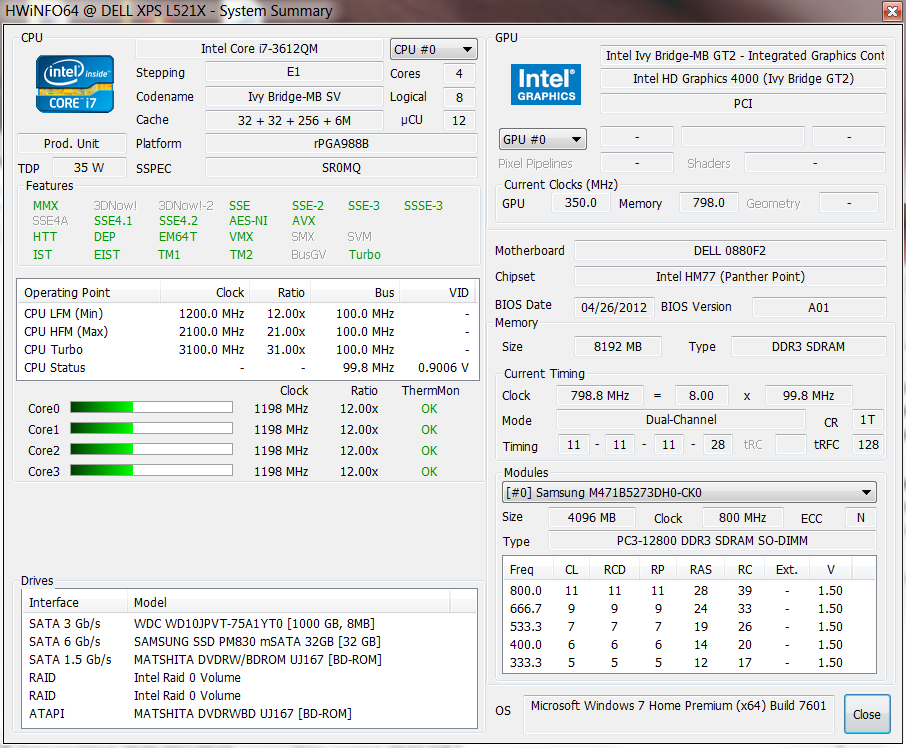Screen dimensions: 906x748
Task: Click the SR0MQ SSPEC field
Action: tap(341, 168)
